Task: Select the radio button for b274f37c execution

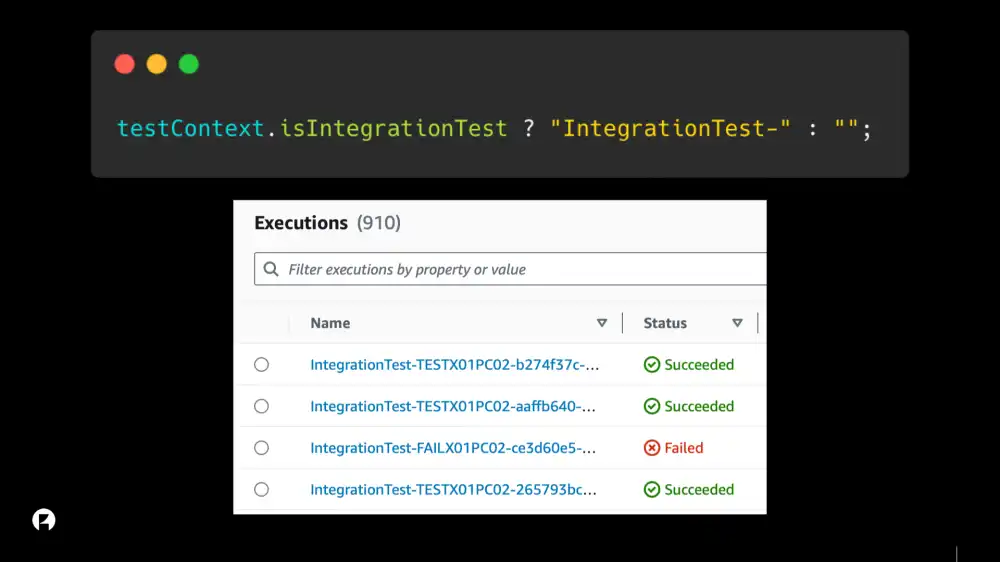Action: coord(261,364)
